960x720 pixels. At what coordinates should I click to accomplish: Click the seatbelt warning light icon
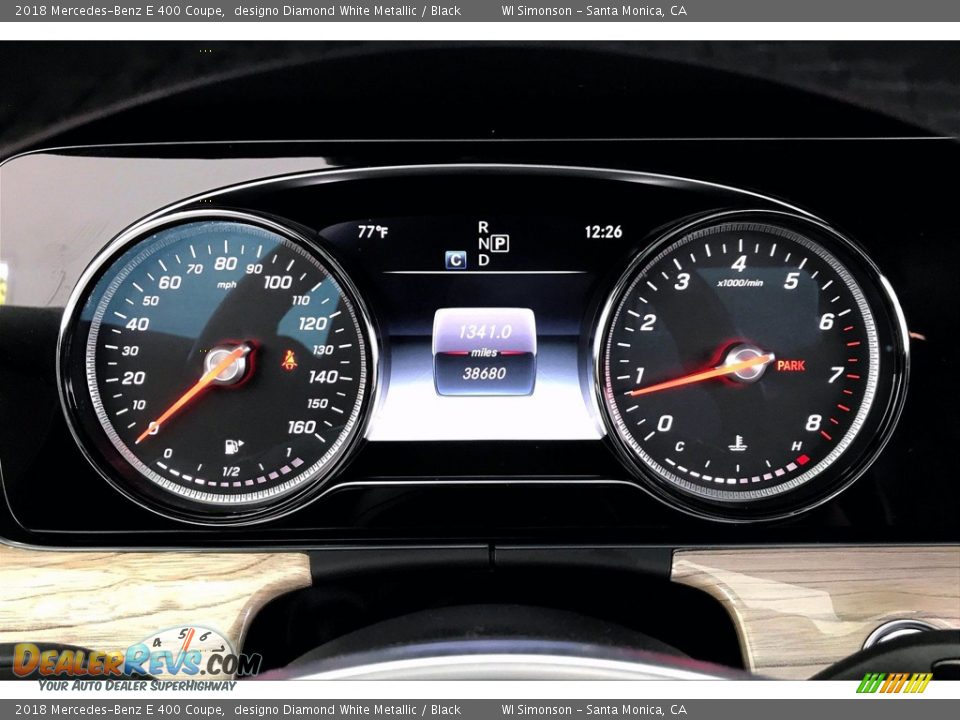pyautogui.click(x=289, y=360)
